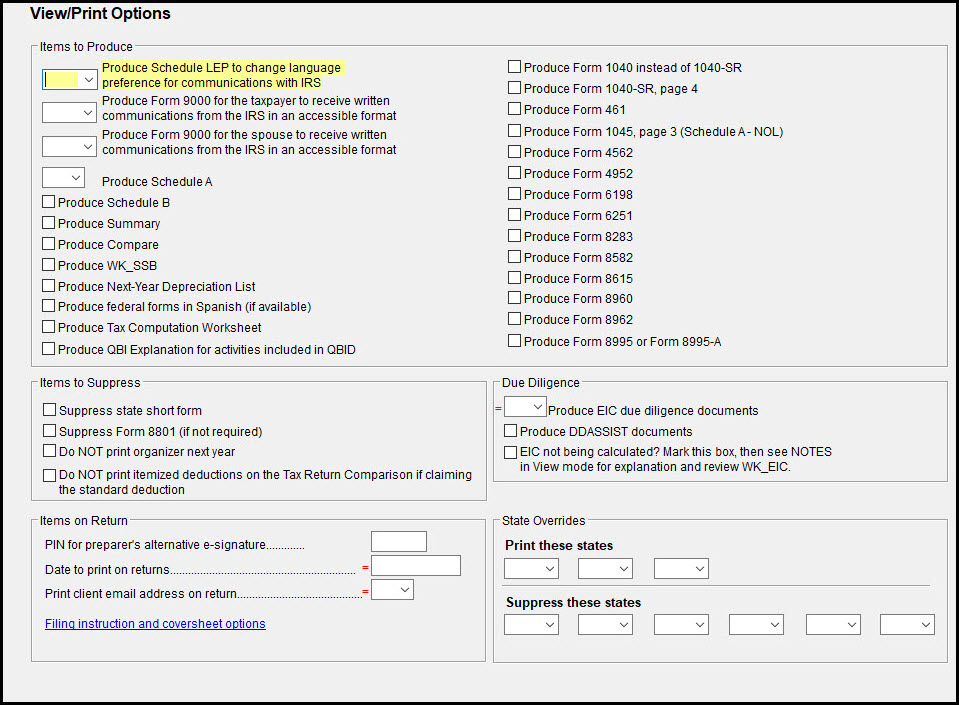Check Produce Form 1040 instead of 1040-SR
Screen dimensions: 959x705
click(x=515, y=67)
